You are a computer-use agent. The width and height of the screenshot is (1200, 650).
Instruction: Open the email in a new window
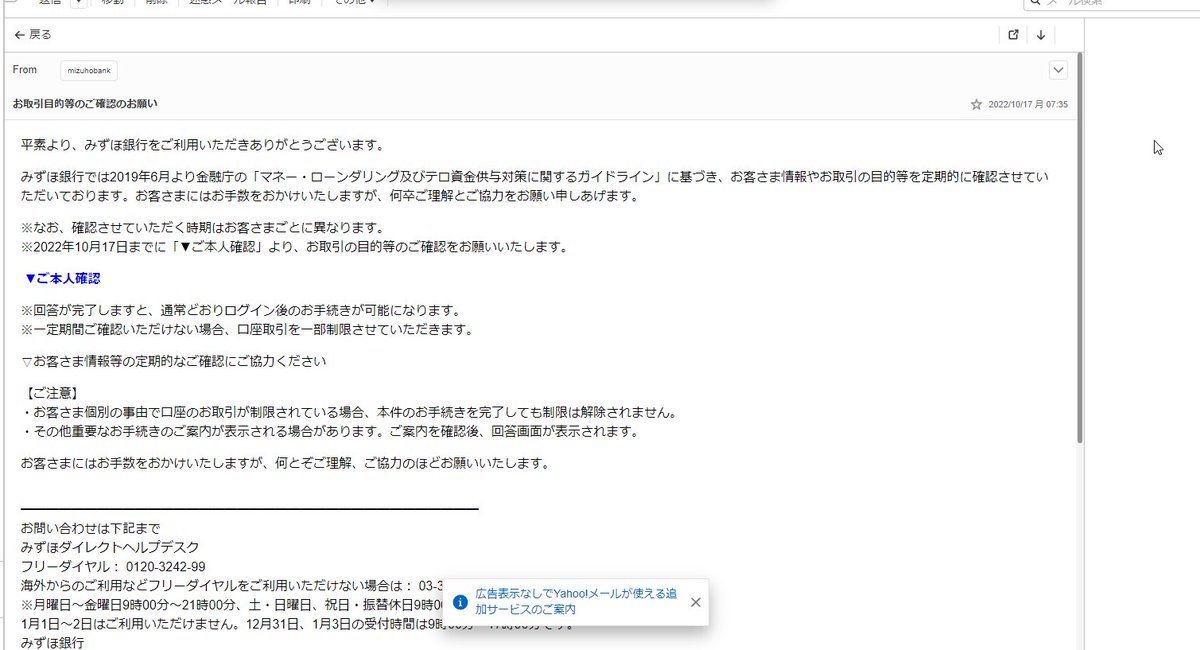pos(1013,35)
